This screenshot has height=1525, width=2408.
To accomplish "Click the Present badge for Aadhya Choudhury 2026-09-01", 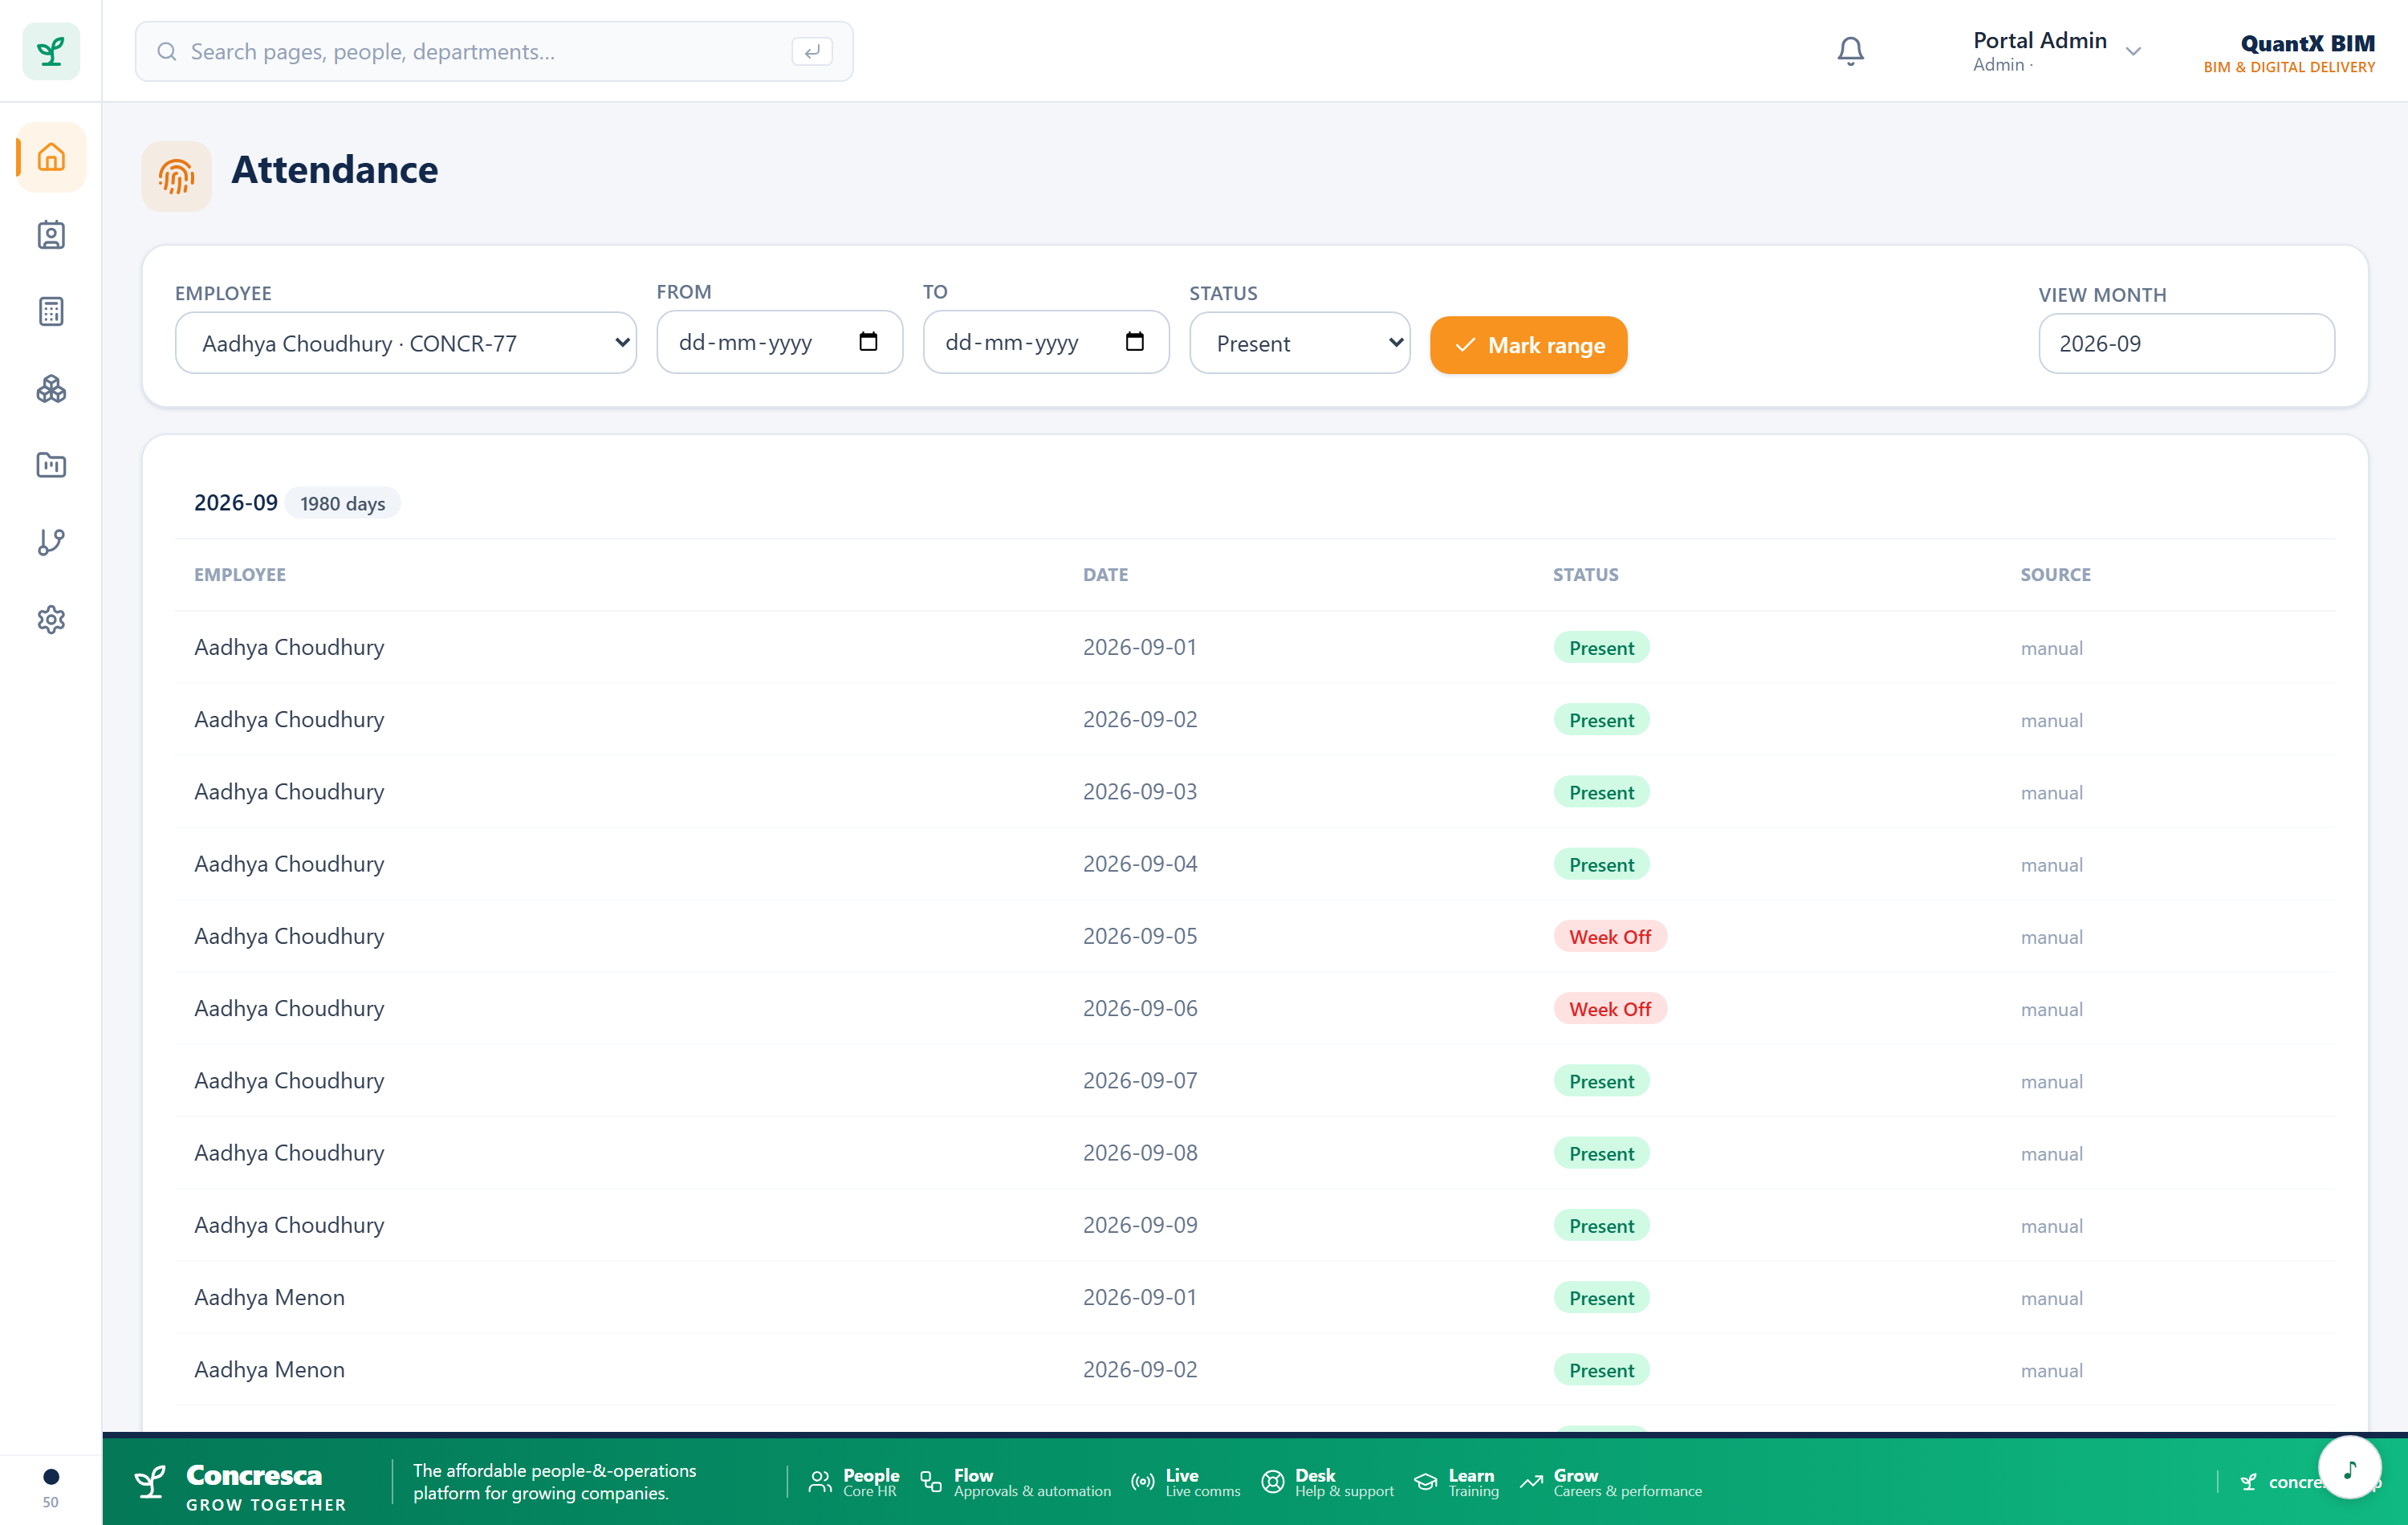I will coord(1601,648).
